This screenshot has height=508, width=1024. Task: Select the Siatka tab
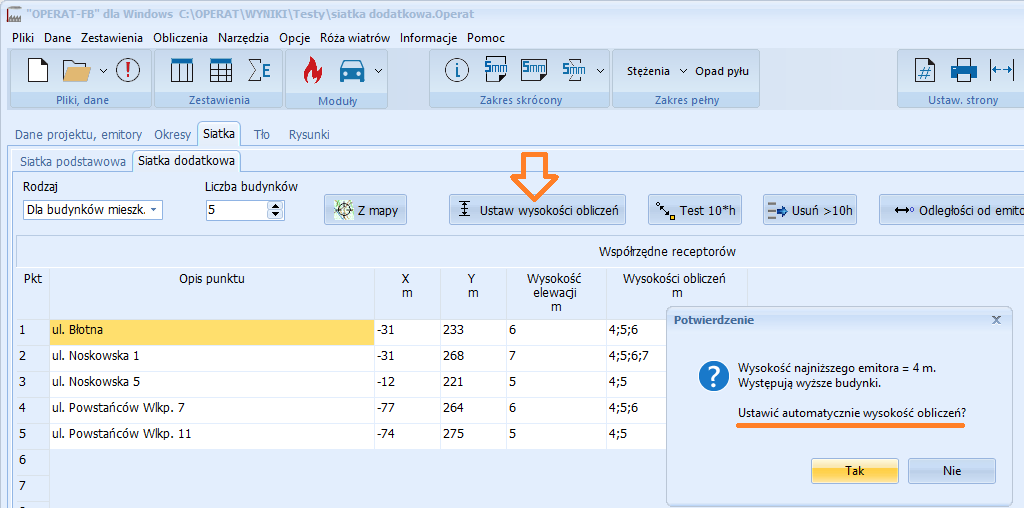click(219, 134)
